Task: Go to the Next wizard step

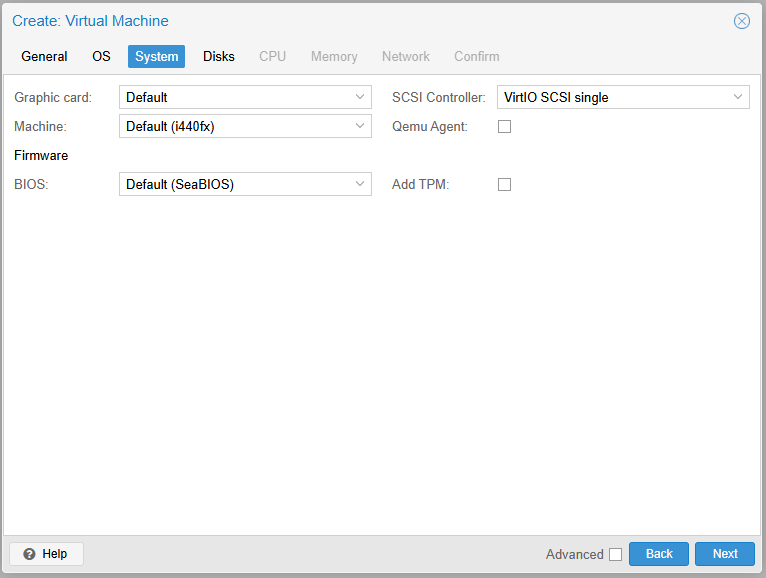Action: tap(724, 554)
